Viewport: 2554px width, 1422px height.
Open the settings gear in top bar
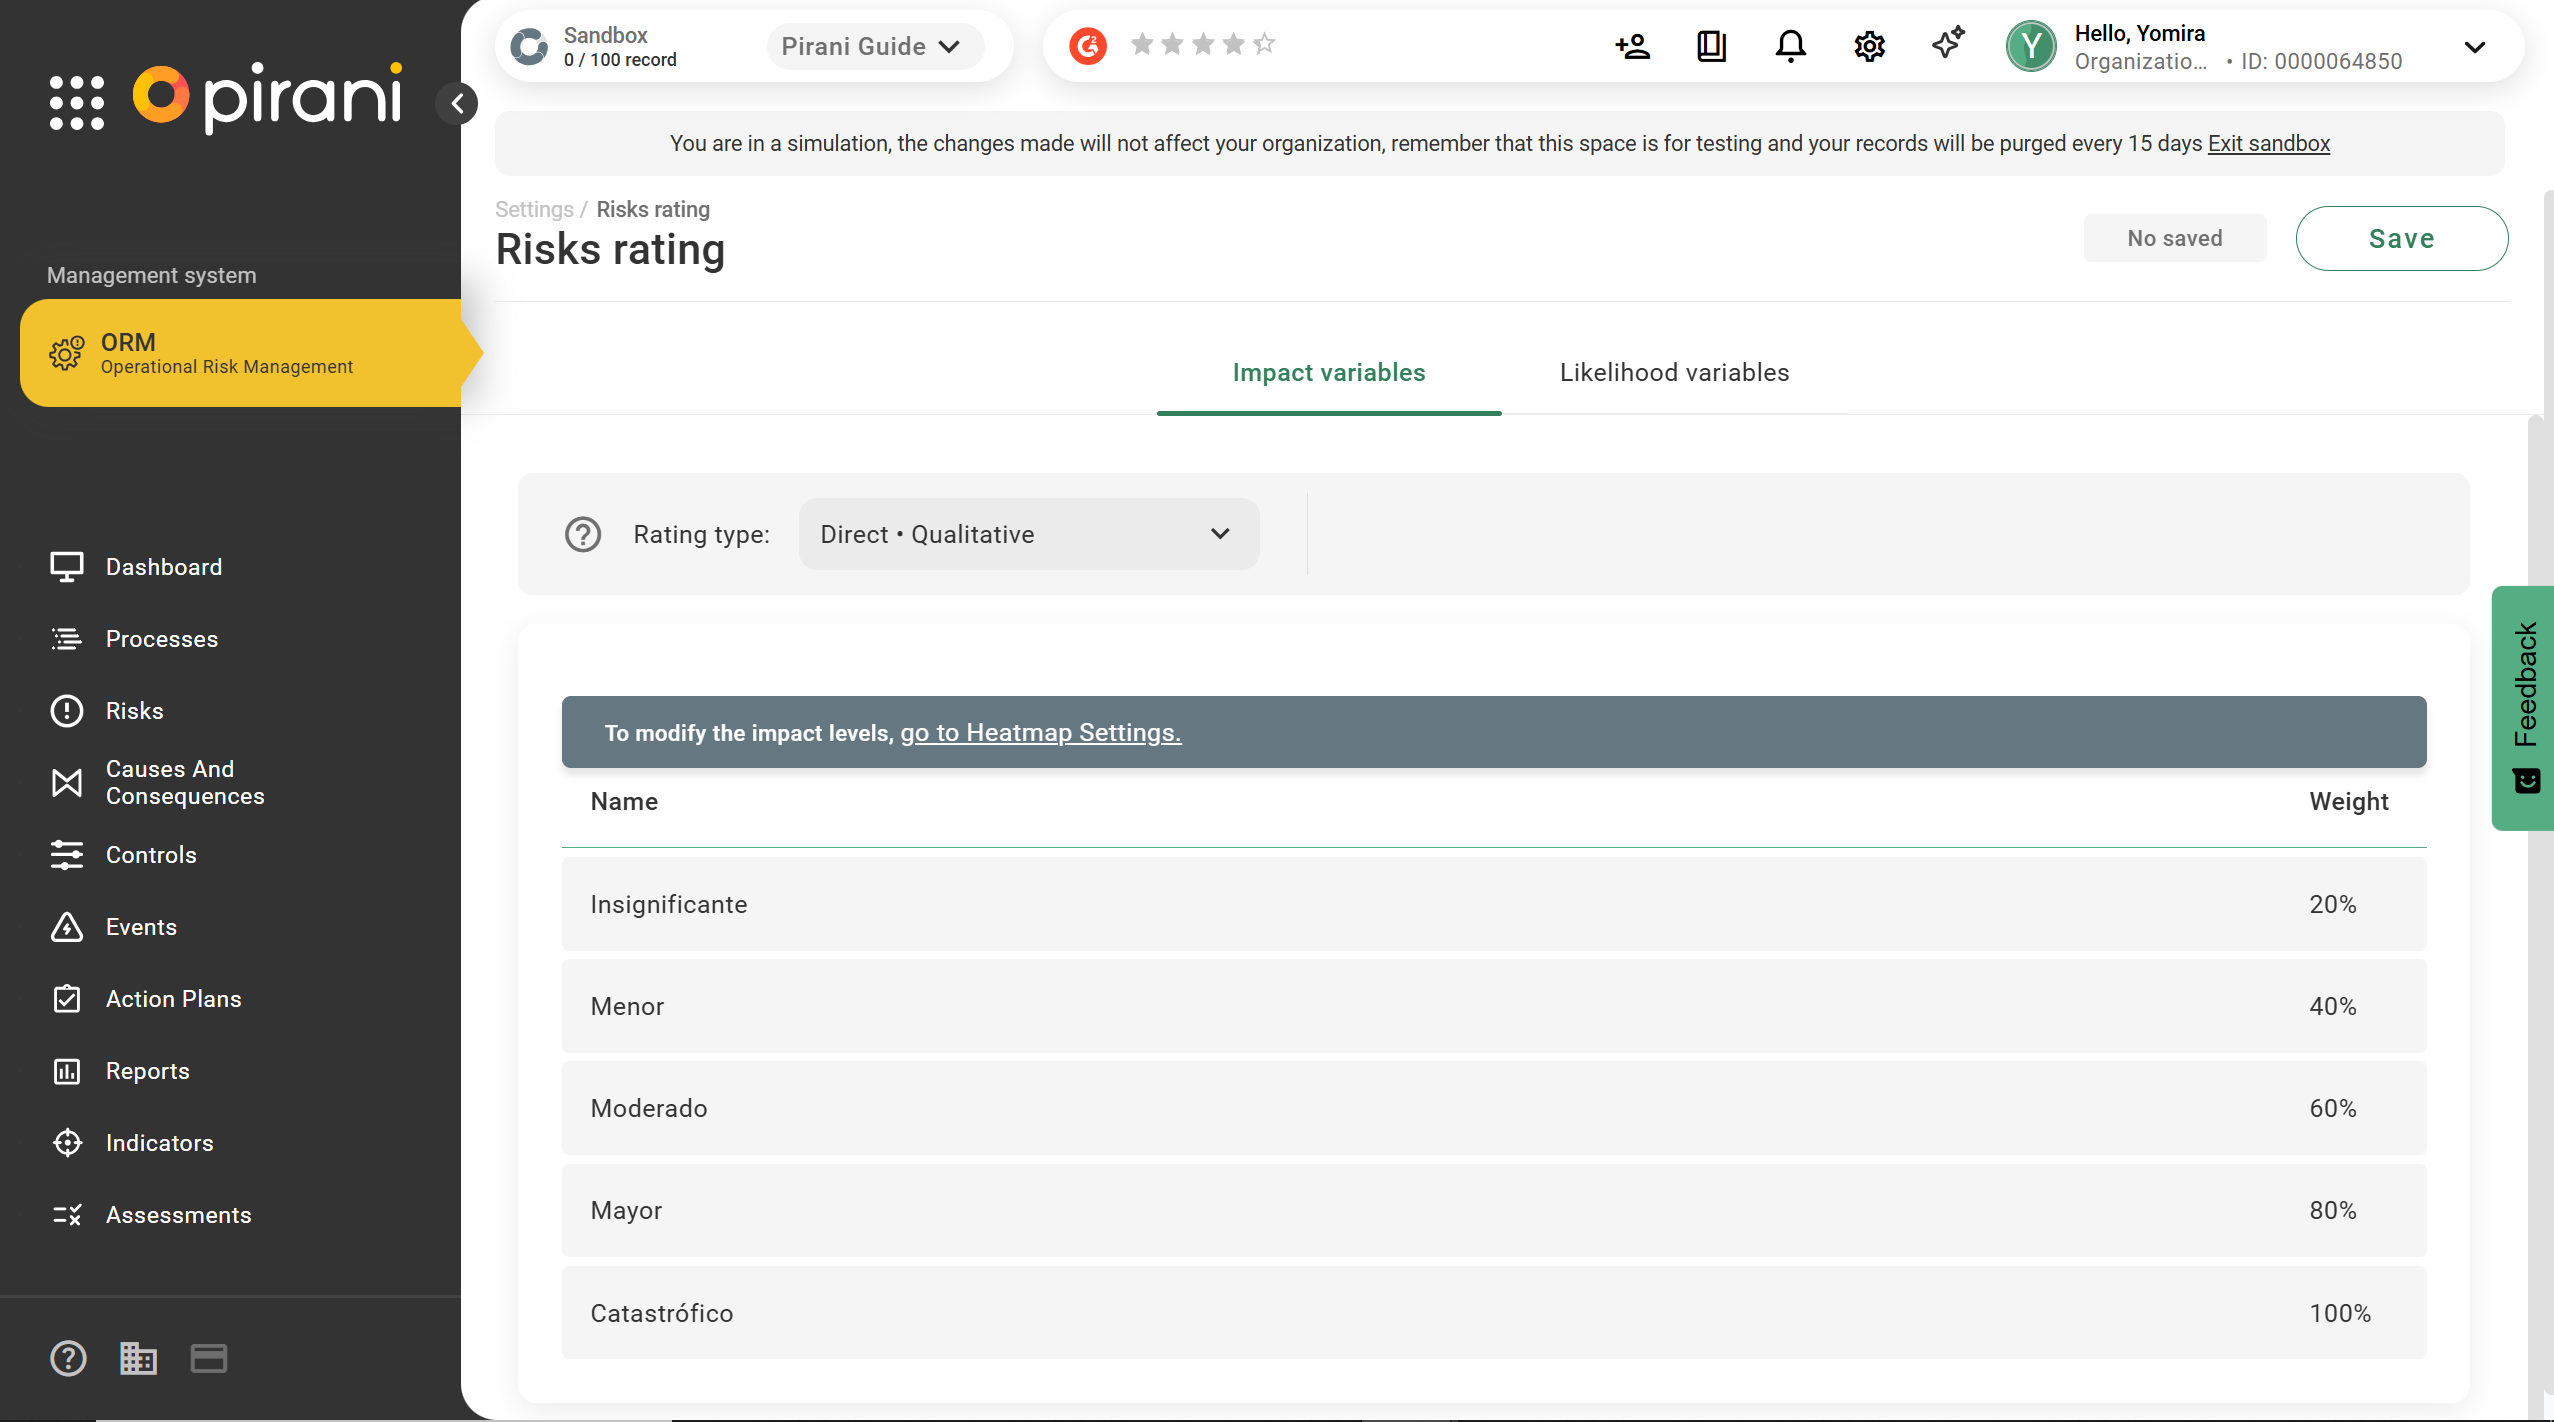point(1869,46)
